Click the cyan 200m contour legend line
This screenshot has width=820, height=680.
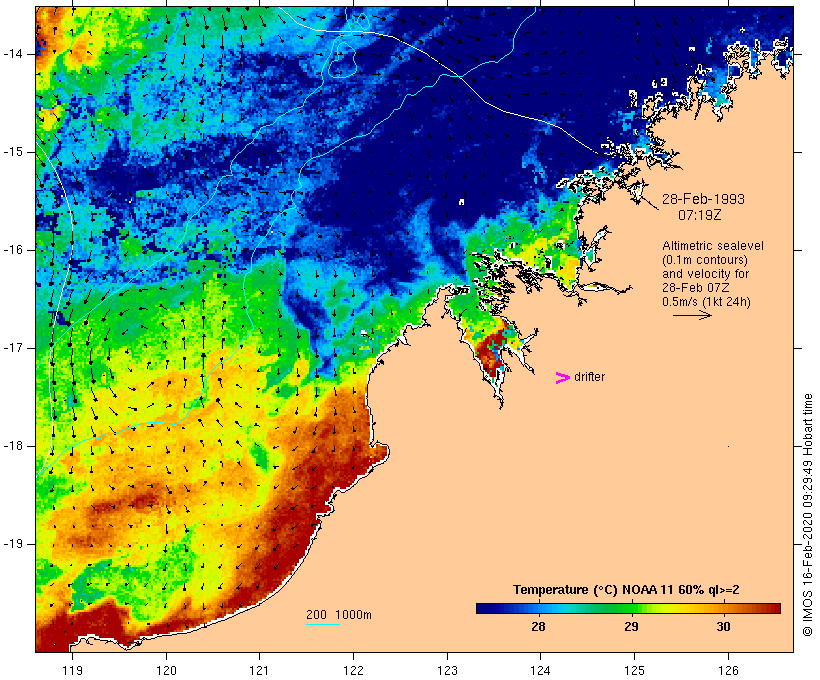[x=323, y=624]
